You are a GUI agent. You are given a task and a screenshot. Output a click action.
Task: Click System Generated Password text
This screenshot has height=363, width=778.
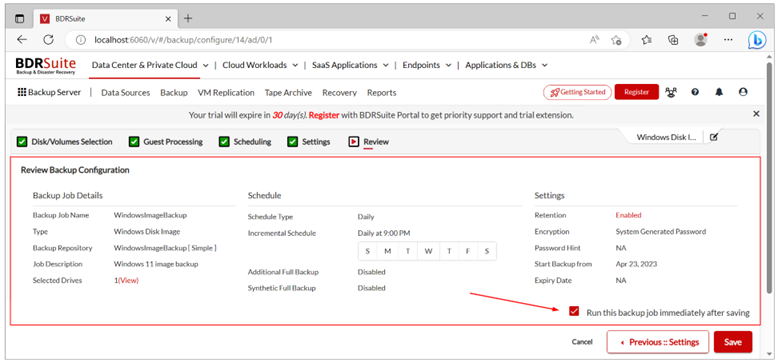coord(660,232)
